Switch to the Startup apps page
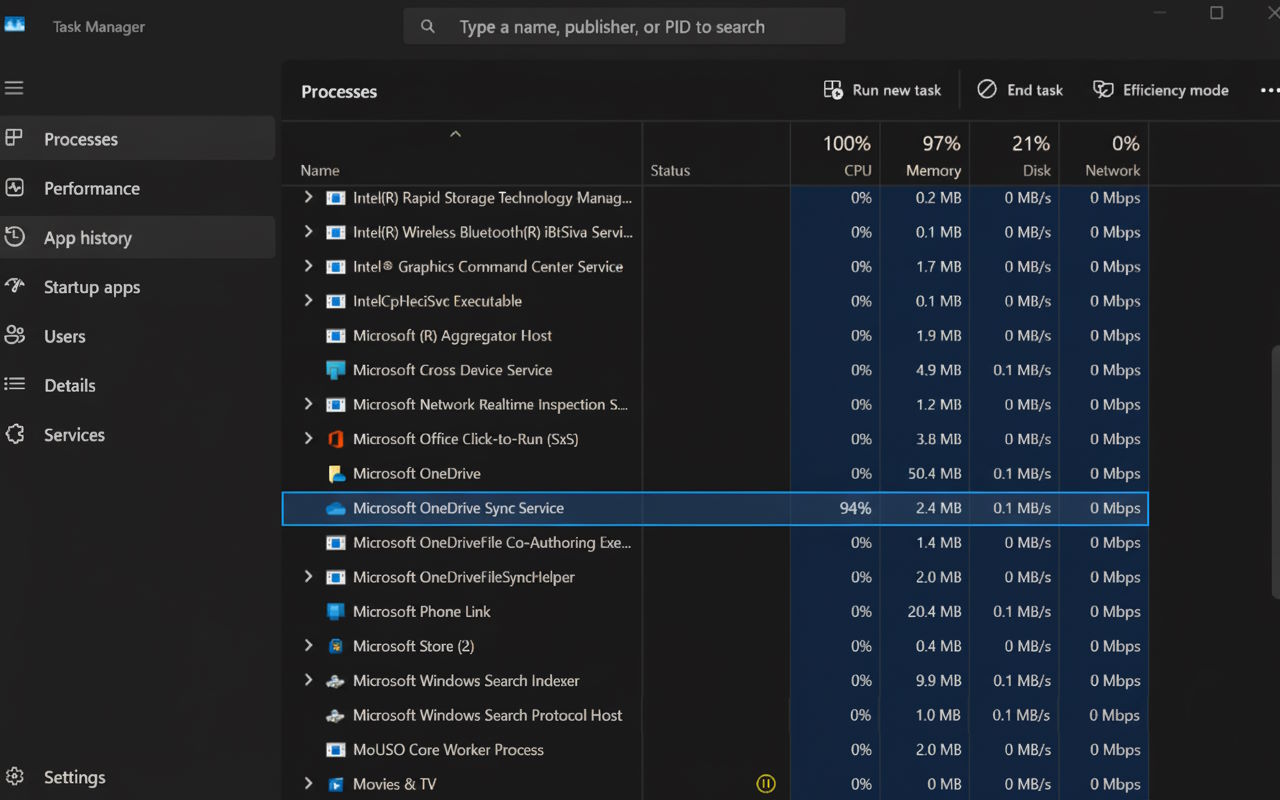Viewport: 1280px width, 800px height. 91,288
